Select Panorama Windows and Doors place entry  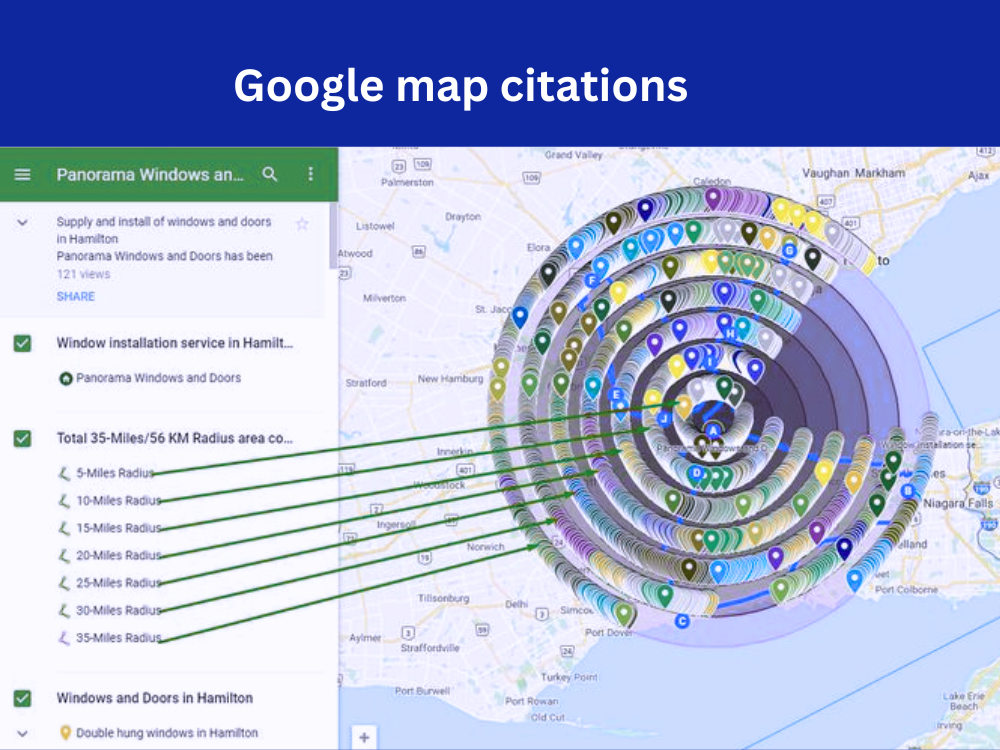coord(158,378)
